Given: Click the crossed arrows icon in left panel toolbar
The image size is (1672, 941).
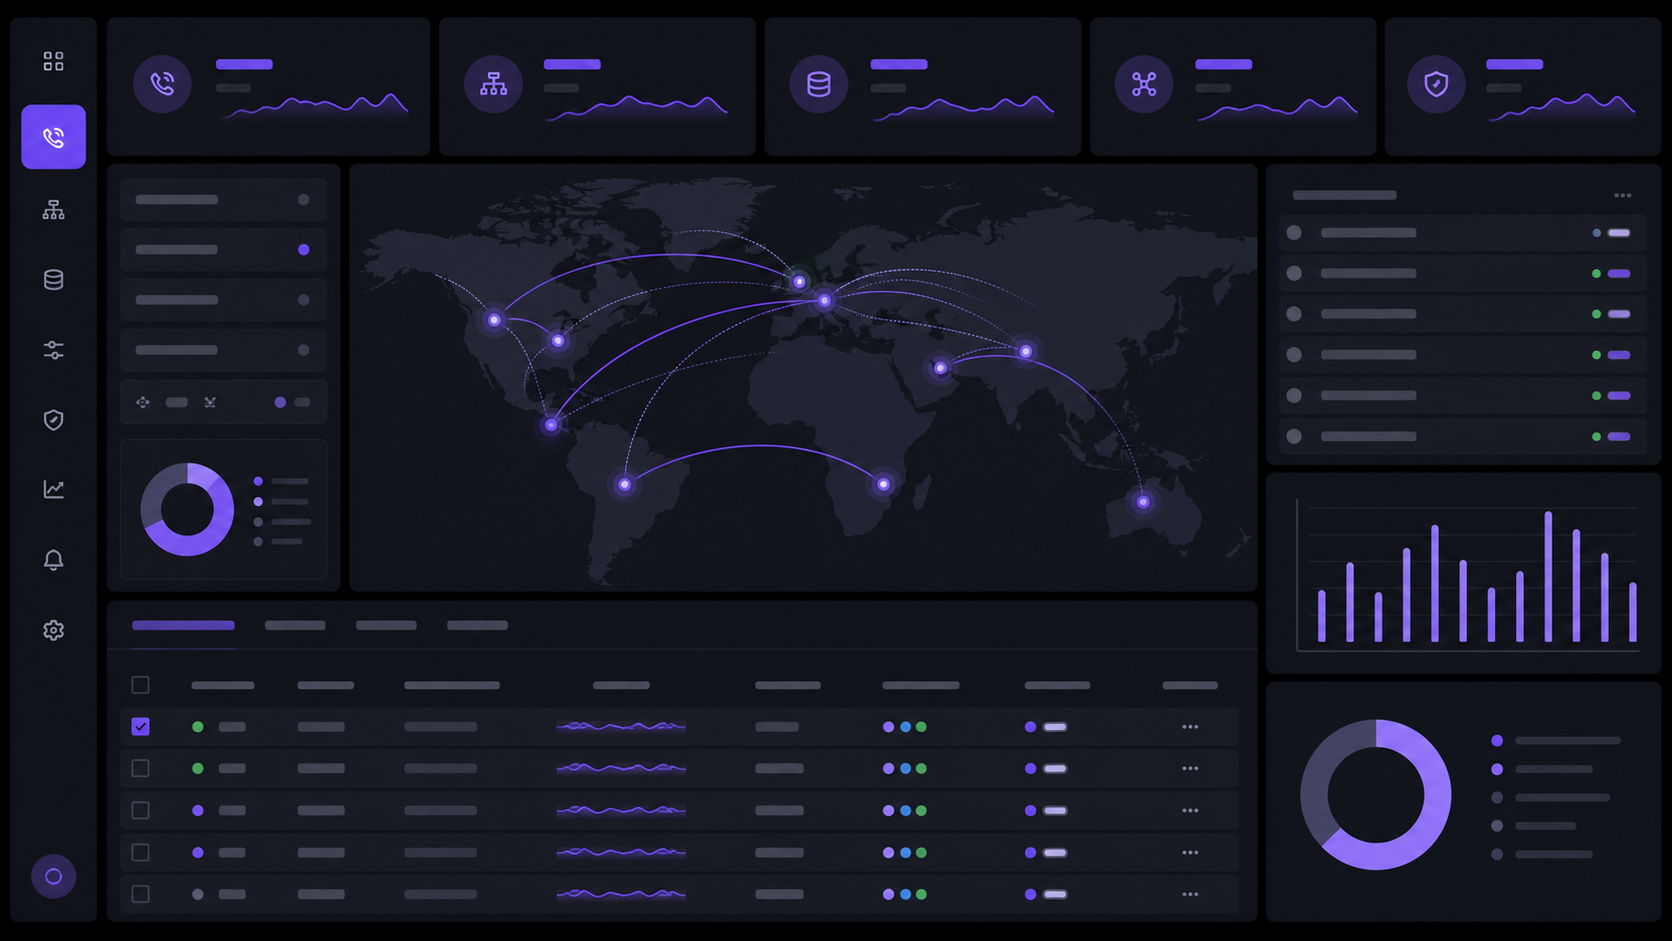Looking at the screenshot, I should [210, 402].
